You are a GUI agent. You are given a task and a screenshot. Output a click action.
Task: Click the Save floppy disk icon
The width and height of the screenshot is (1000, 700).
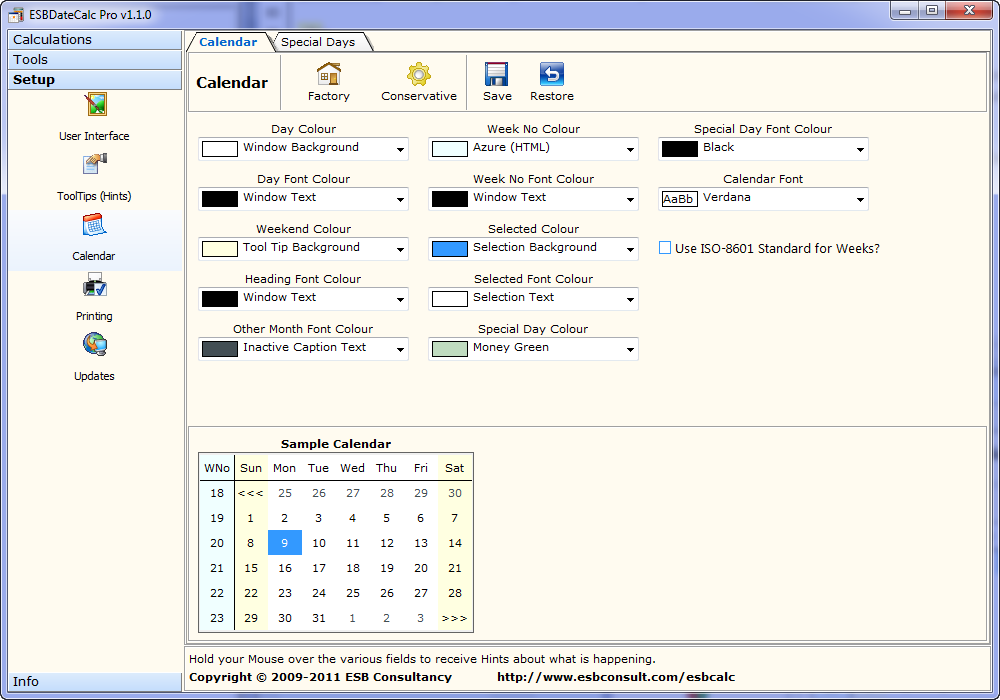point(496,74)
